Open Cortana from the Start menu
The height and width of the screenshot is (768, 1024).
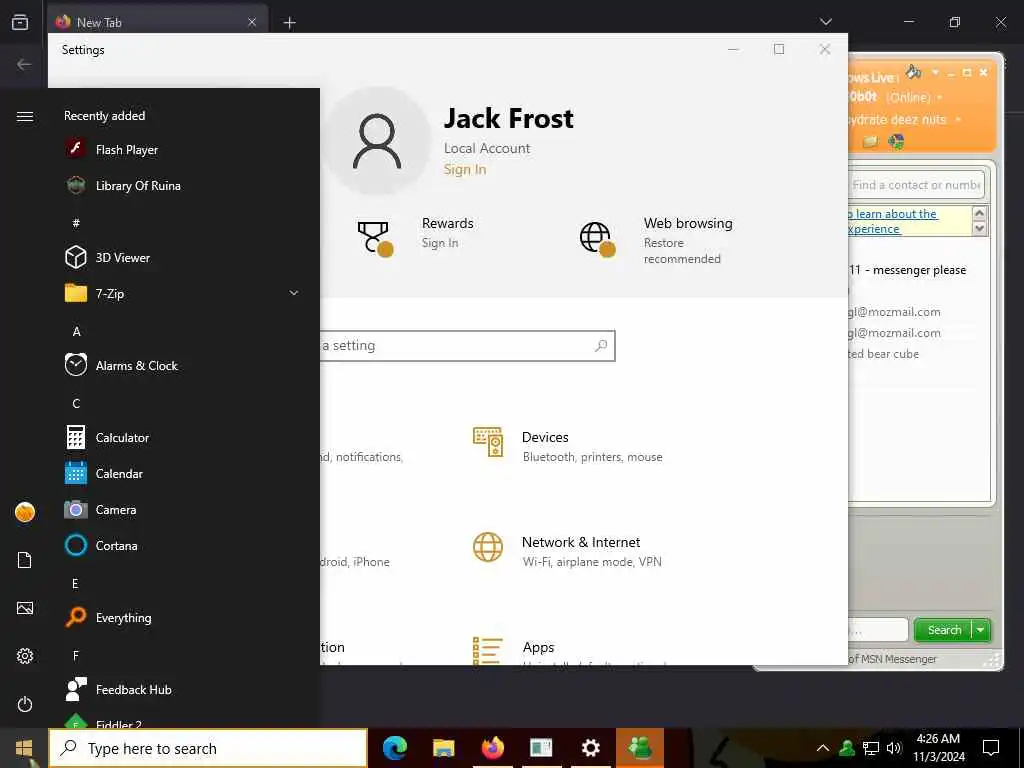pos(183,545)
